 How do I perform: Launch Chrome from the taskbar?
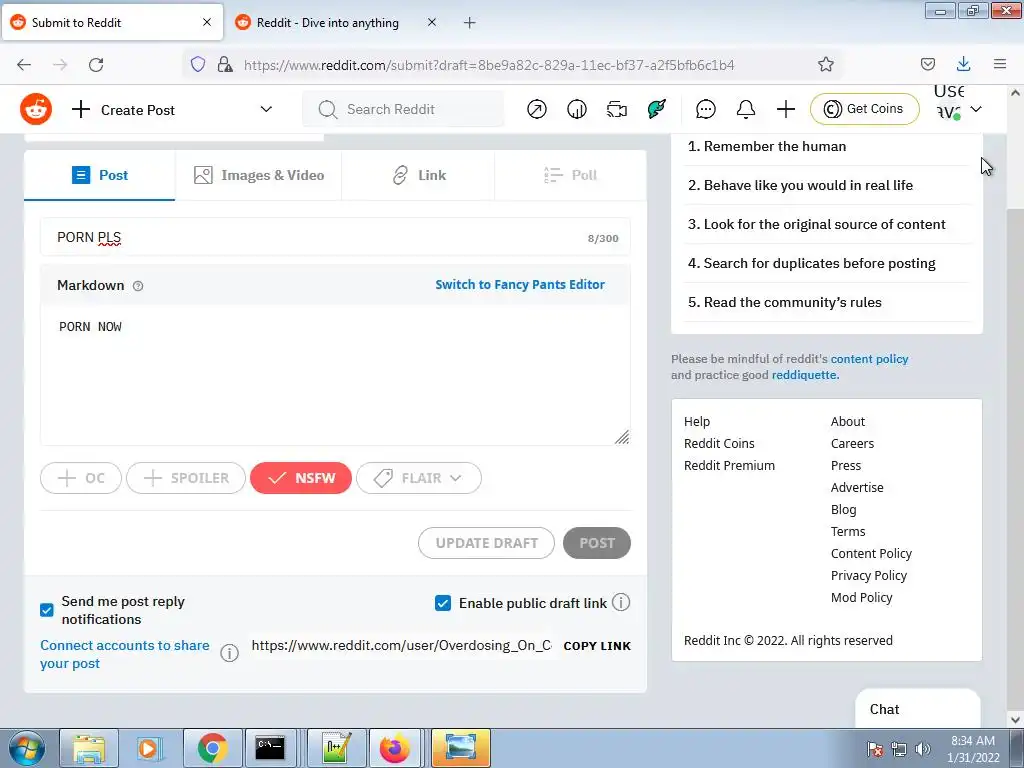click(213, 748)
